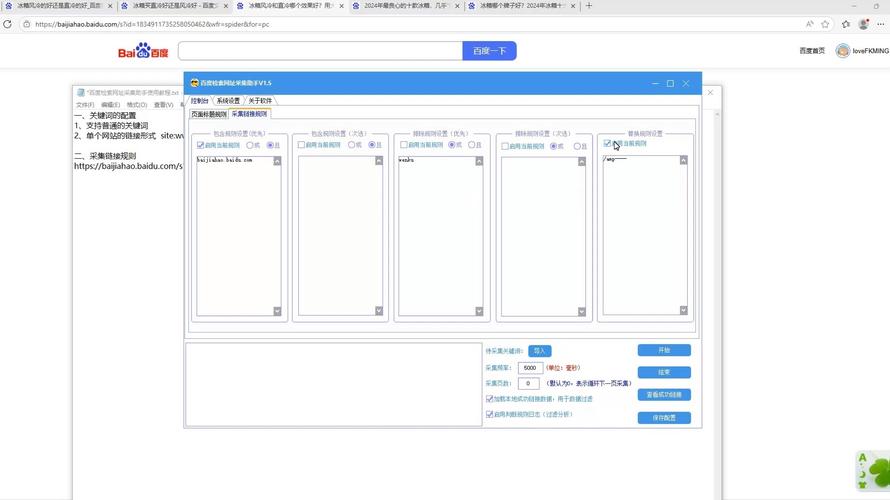This screenshot has width=890, height=500.
Task: Switch to the 系统设置 tab
Action: click(229, 101)
